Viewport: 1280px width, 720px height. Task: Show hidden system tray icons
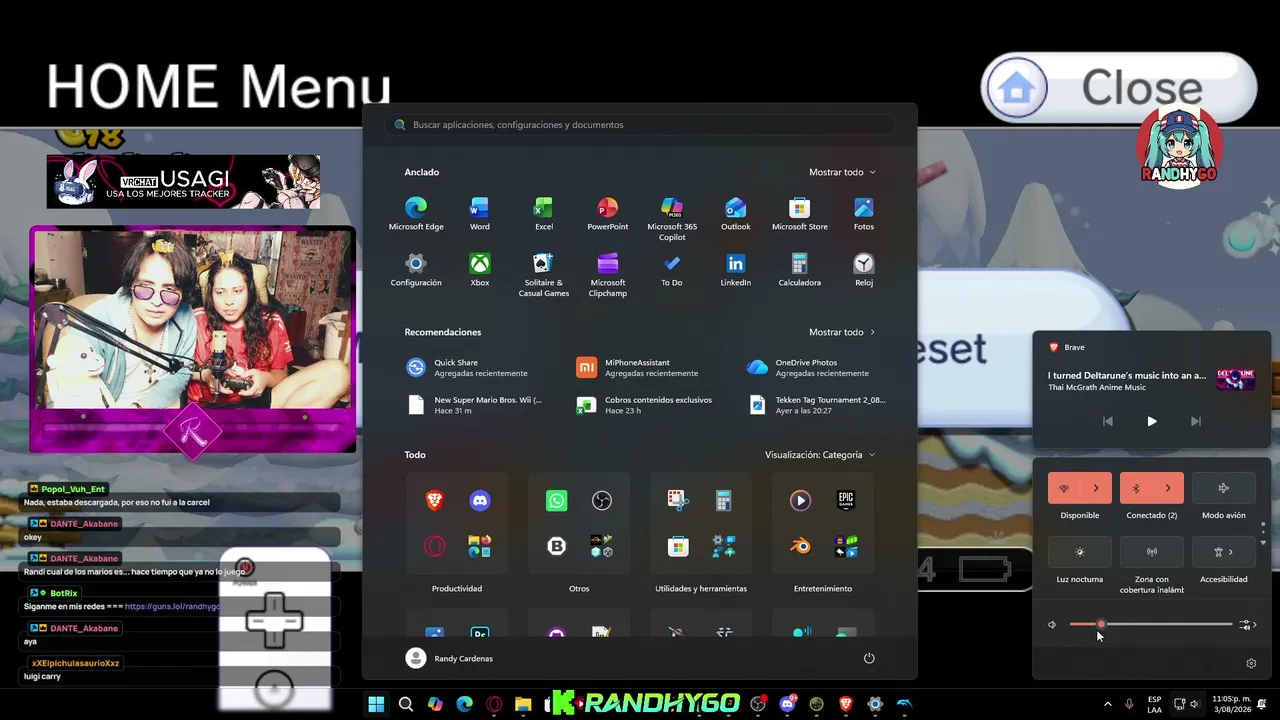tap(1107, 705)
